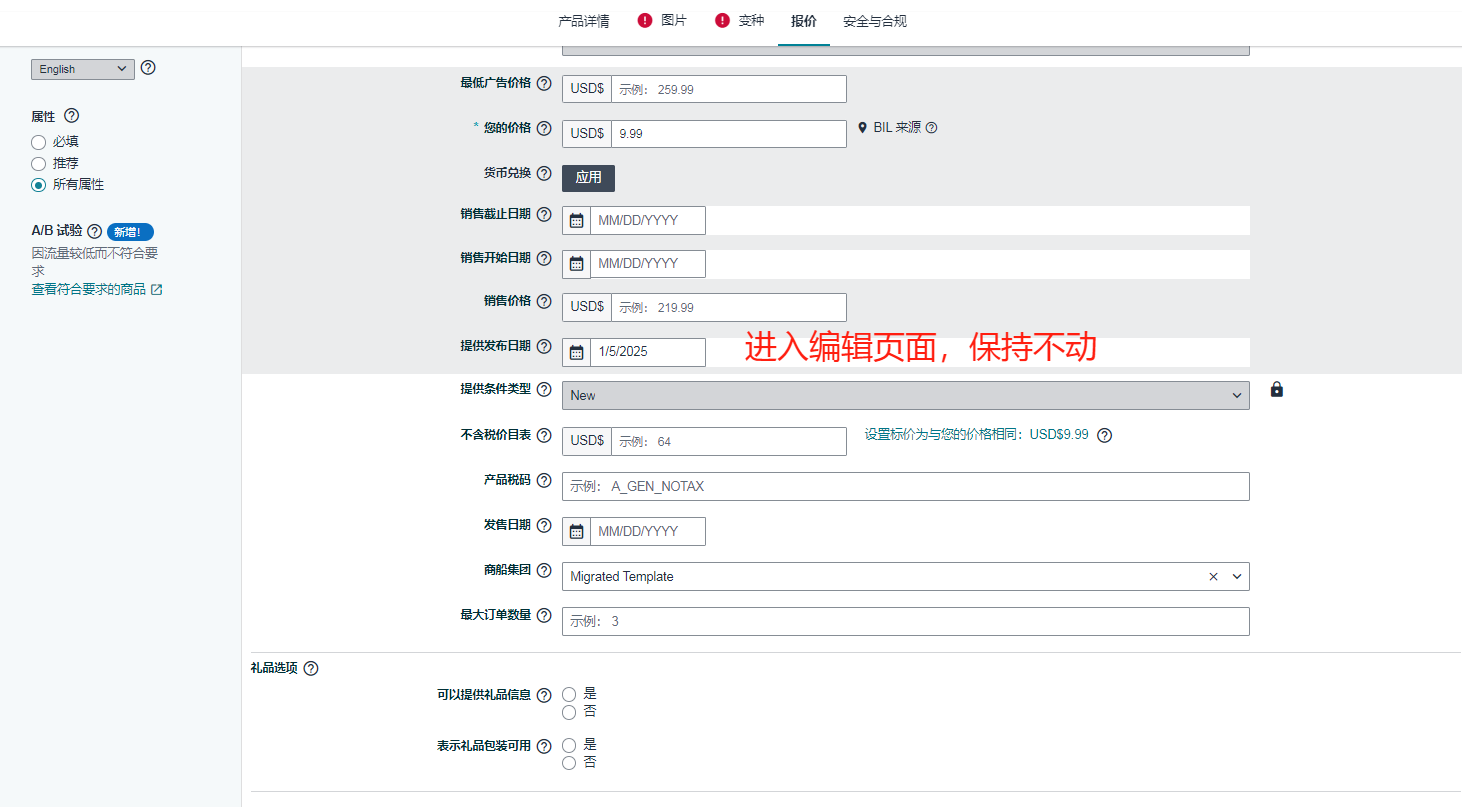This screenshot has width=1462, height=807.
Task: Click the help icon next to 最低广告价格
Action: click(544, 84)
